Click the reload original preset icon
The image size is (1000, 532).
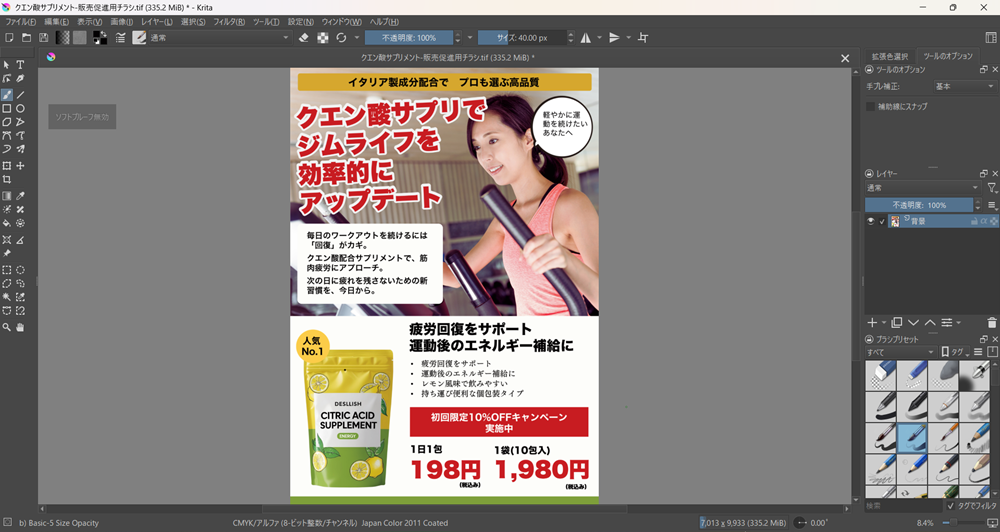pos(341,38)
